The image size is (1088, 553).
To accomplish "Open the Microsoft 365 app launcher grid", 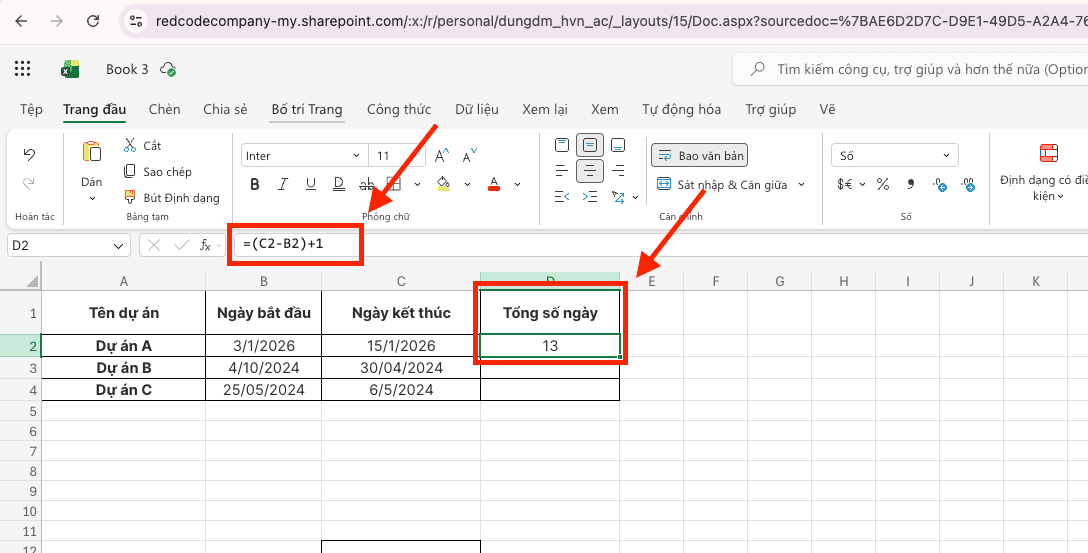I will point(22,69).
